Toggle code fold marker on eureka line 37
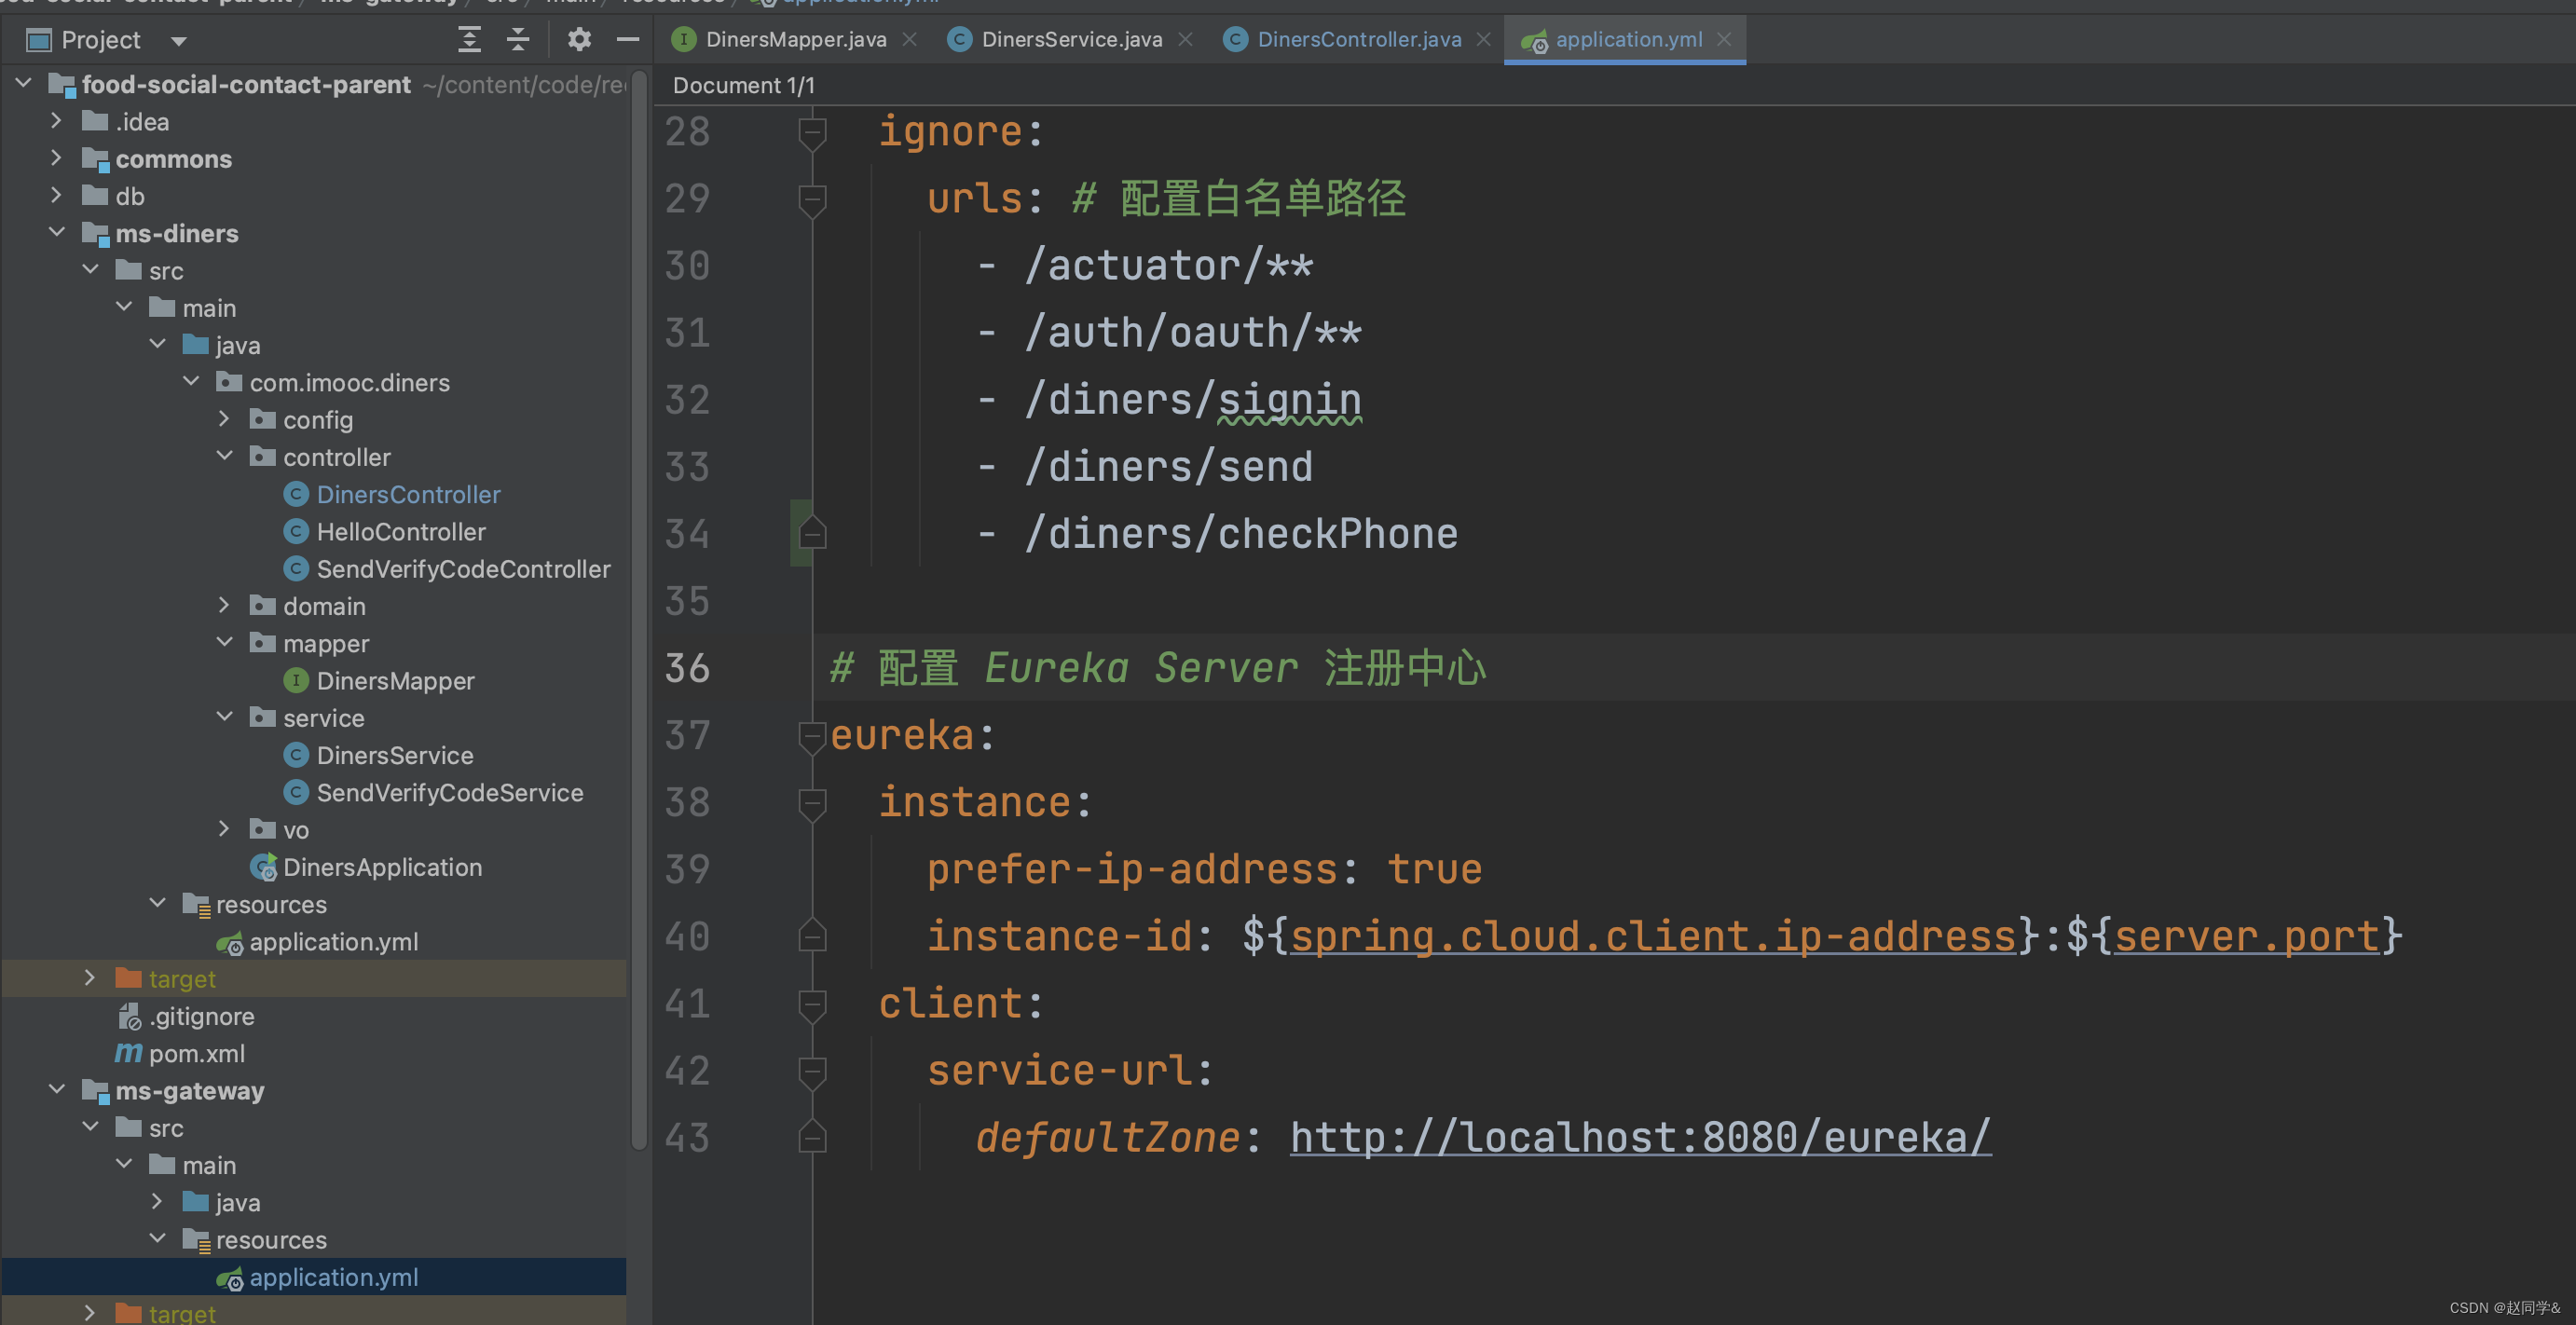 click(812, 736)
